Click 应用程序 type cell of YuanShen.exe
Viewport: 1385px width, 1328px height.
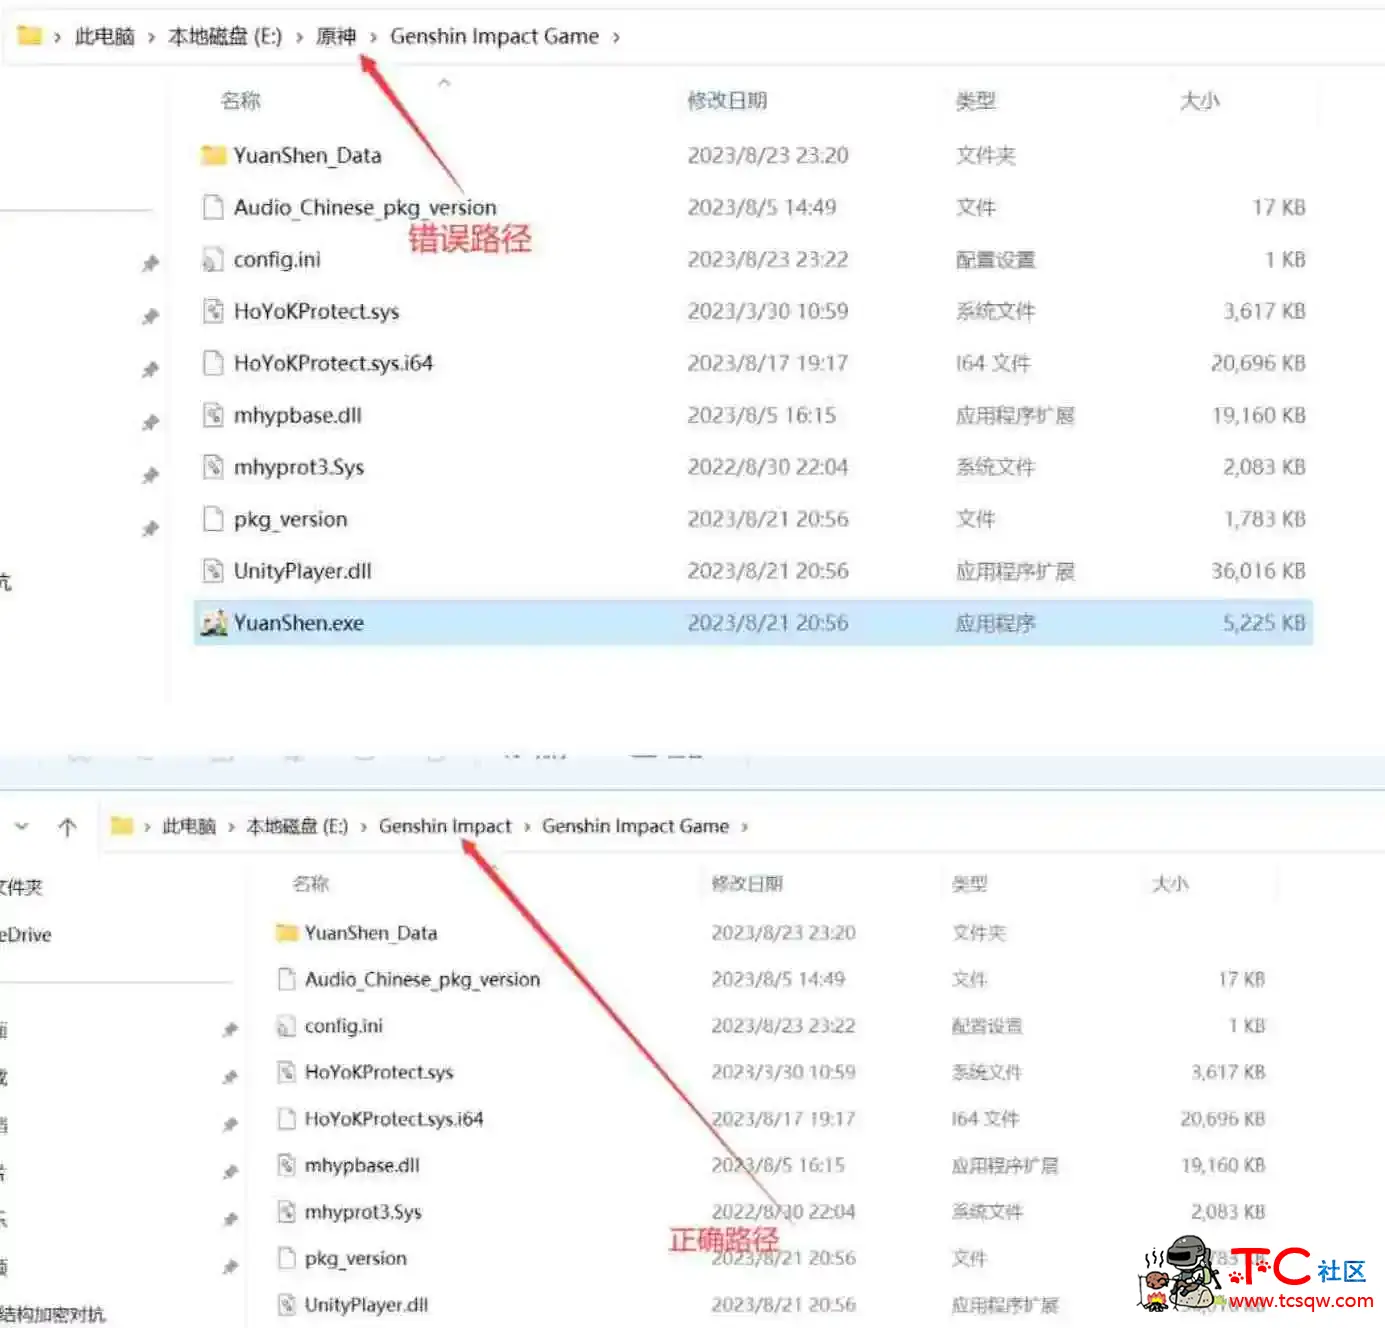point(995,623)
